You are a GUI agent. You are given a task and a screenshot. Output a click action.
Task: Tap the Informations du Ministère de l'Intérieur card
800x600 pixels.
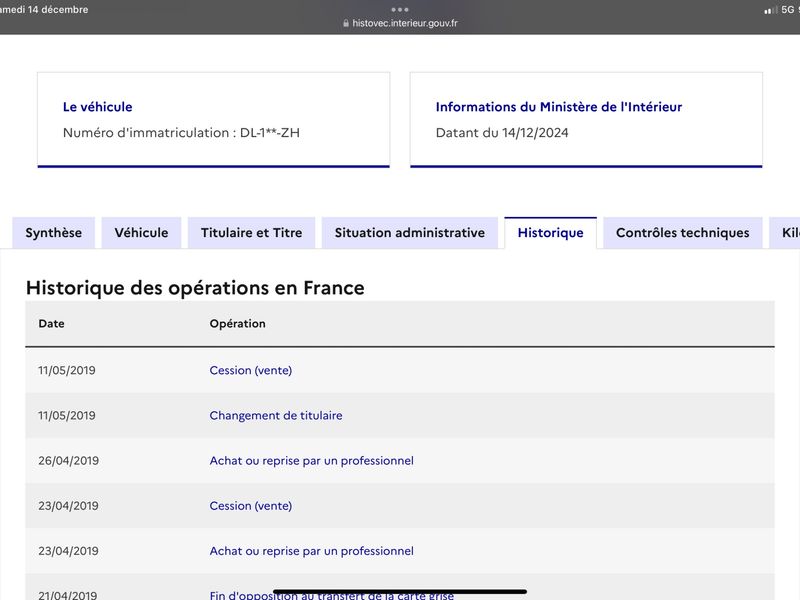pyautogui.click(x=586, y=119)
